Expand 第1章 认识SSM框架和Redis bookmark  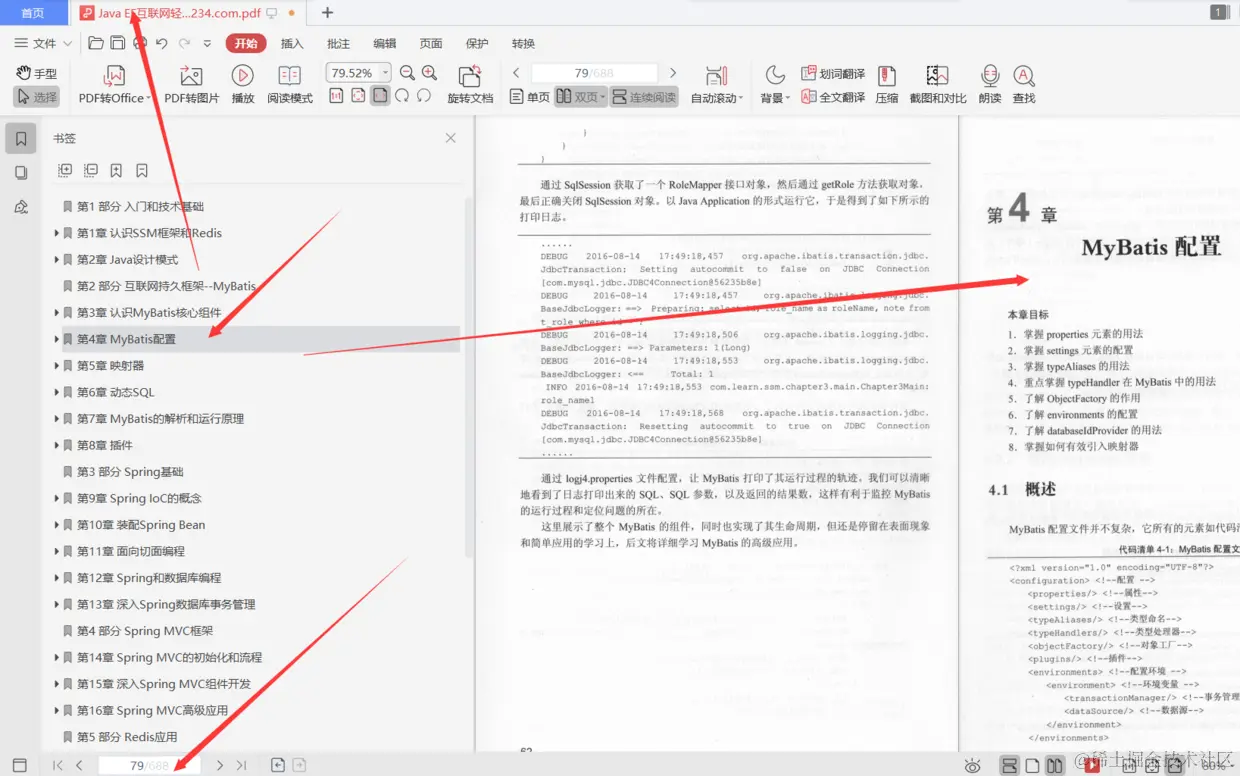57,233
